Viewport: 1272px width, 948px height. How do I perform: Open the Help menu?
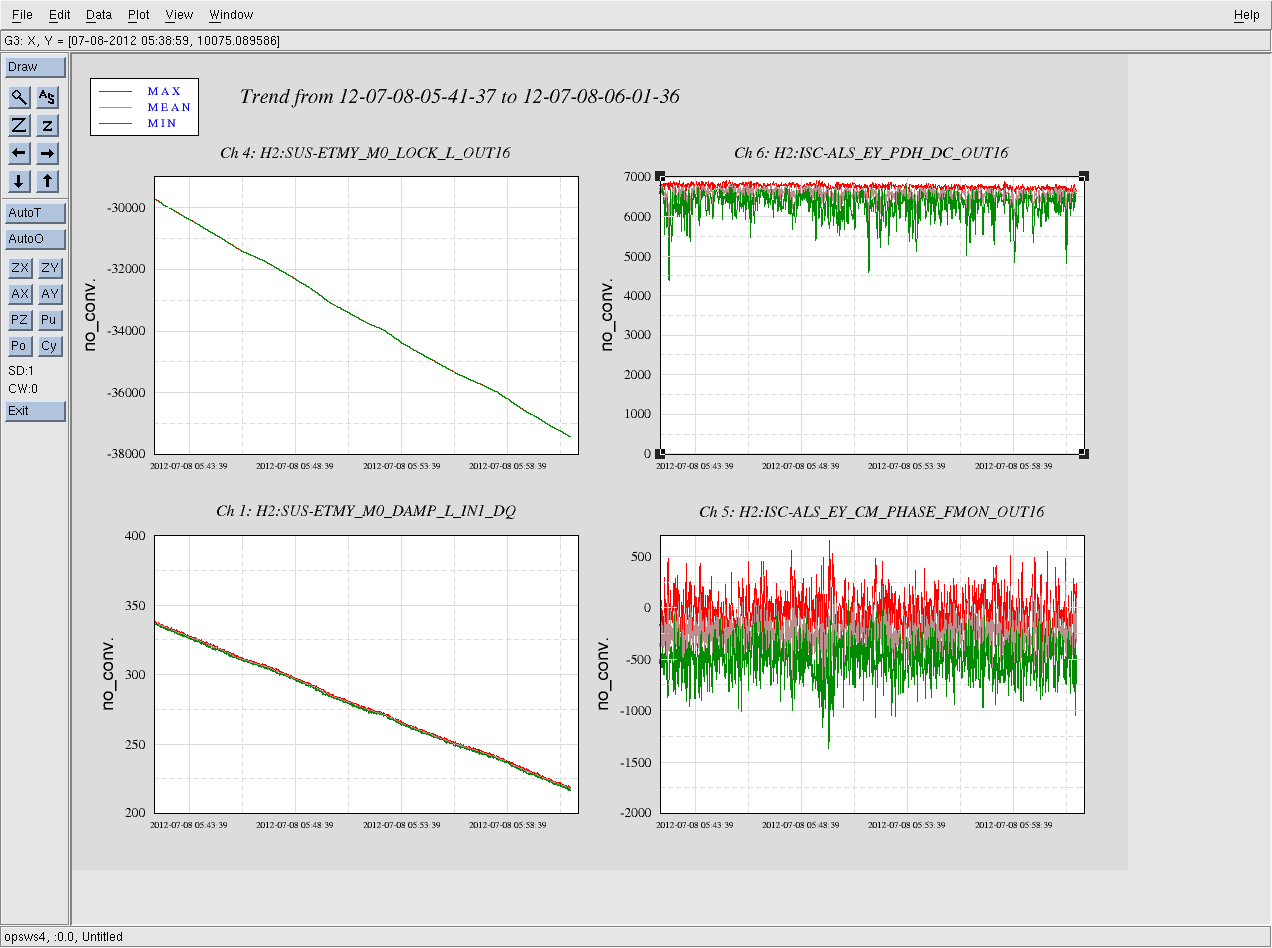[1246, 15]
